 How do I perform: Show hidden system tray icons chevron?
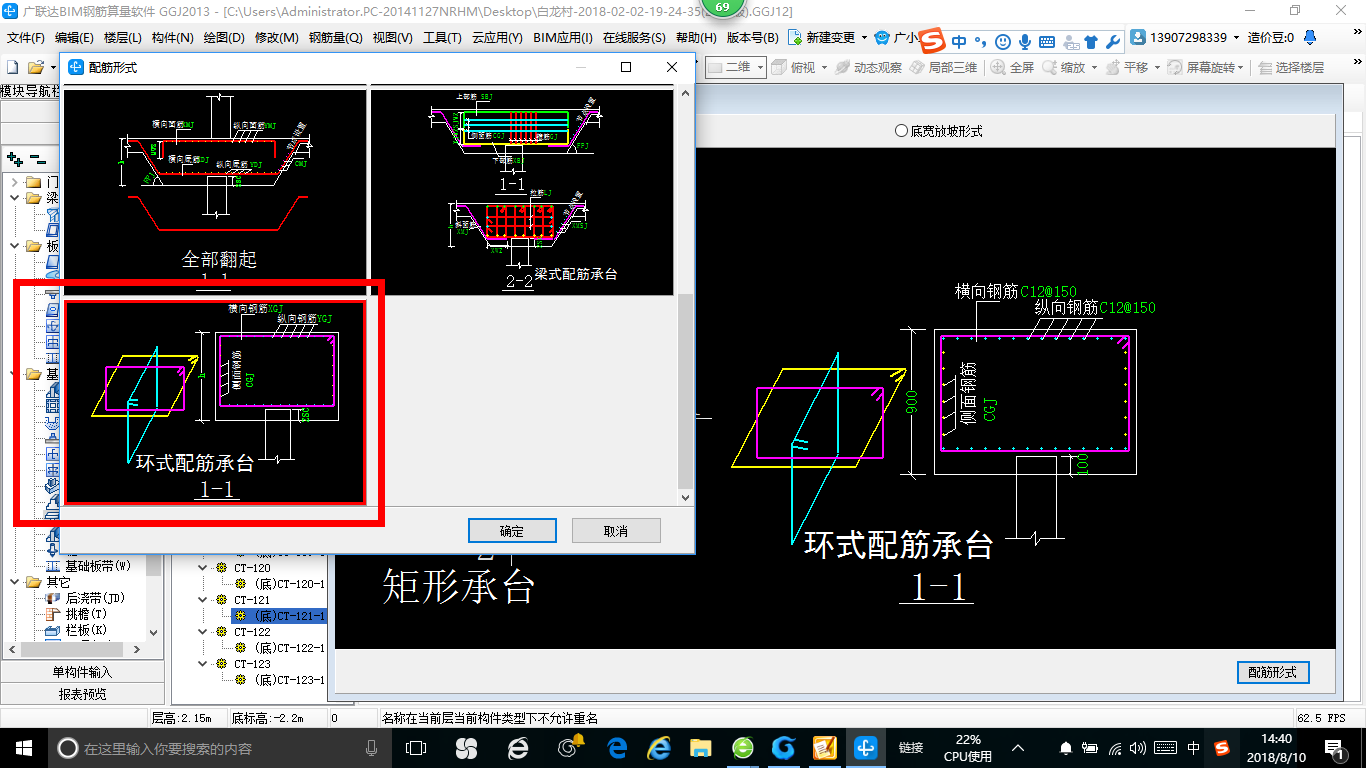[1018, 748]
